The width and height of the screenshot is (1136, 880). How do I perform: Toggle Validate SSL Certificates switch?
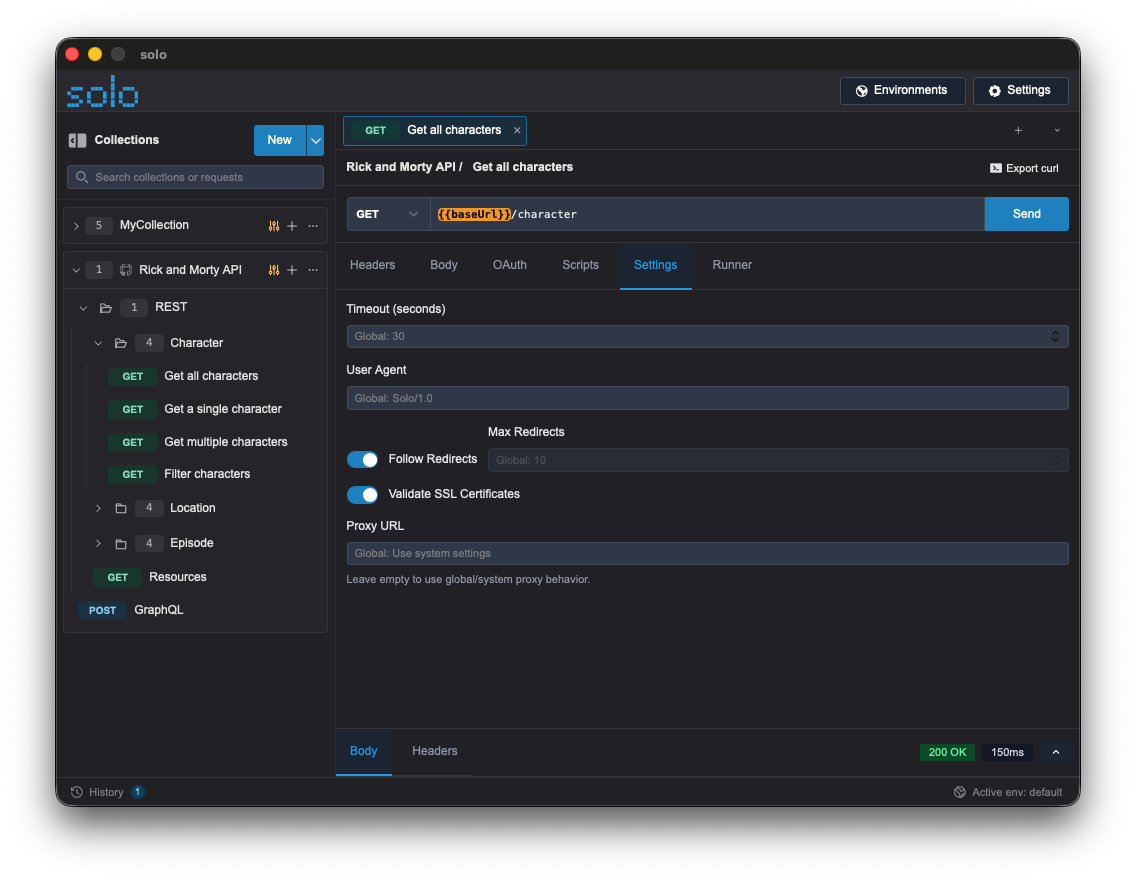tap(362, 495)
